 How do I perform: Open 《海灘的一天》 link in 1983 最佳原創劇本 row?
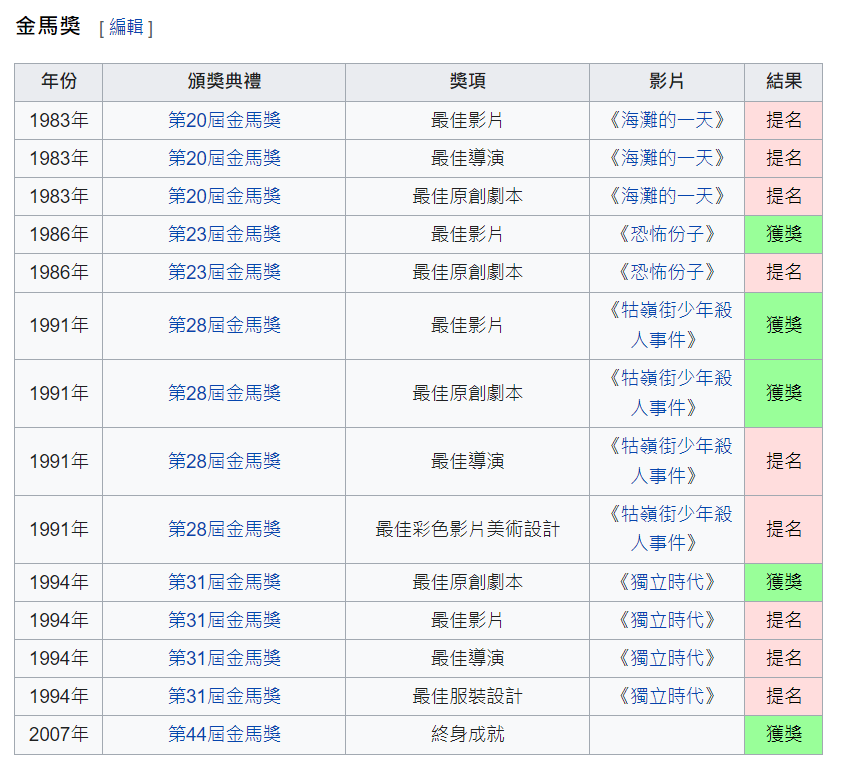click(x=666, y=196)
